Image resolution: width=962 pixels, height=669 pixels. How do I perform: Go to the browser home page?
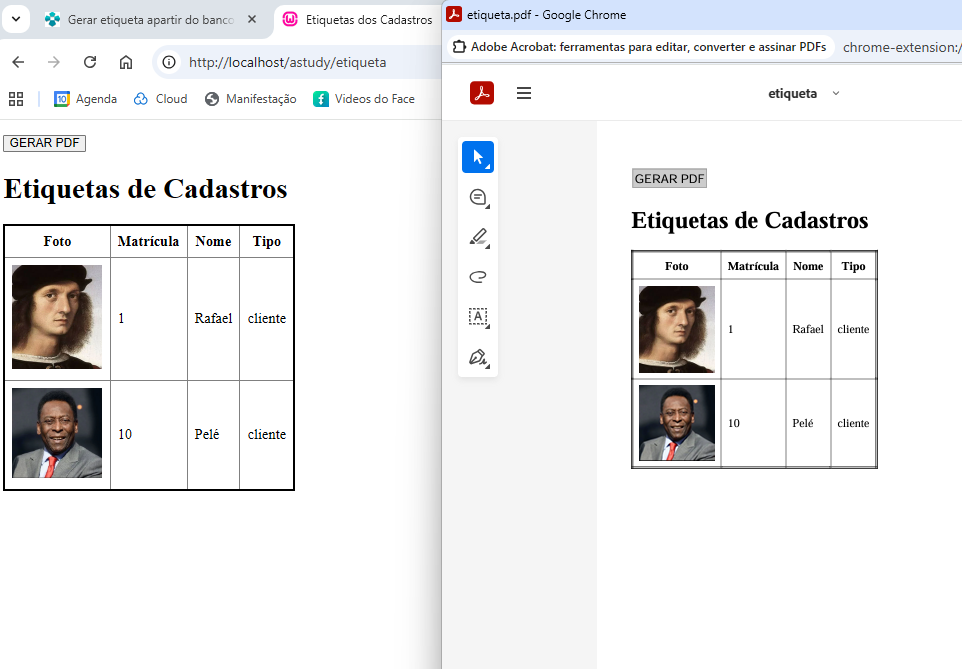click(126, 62)
